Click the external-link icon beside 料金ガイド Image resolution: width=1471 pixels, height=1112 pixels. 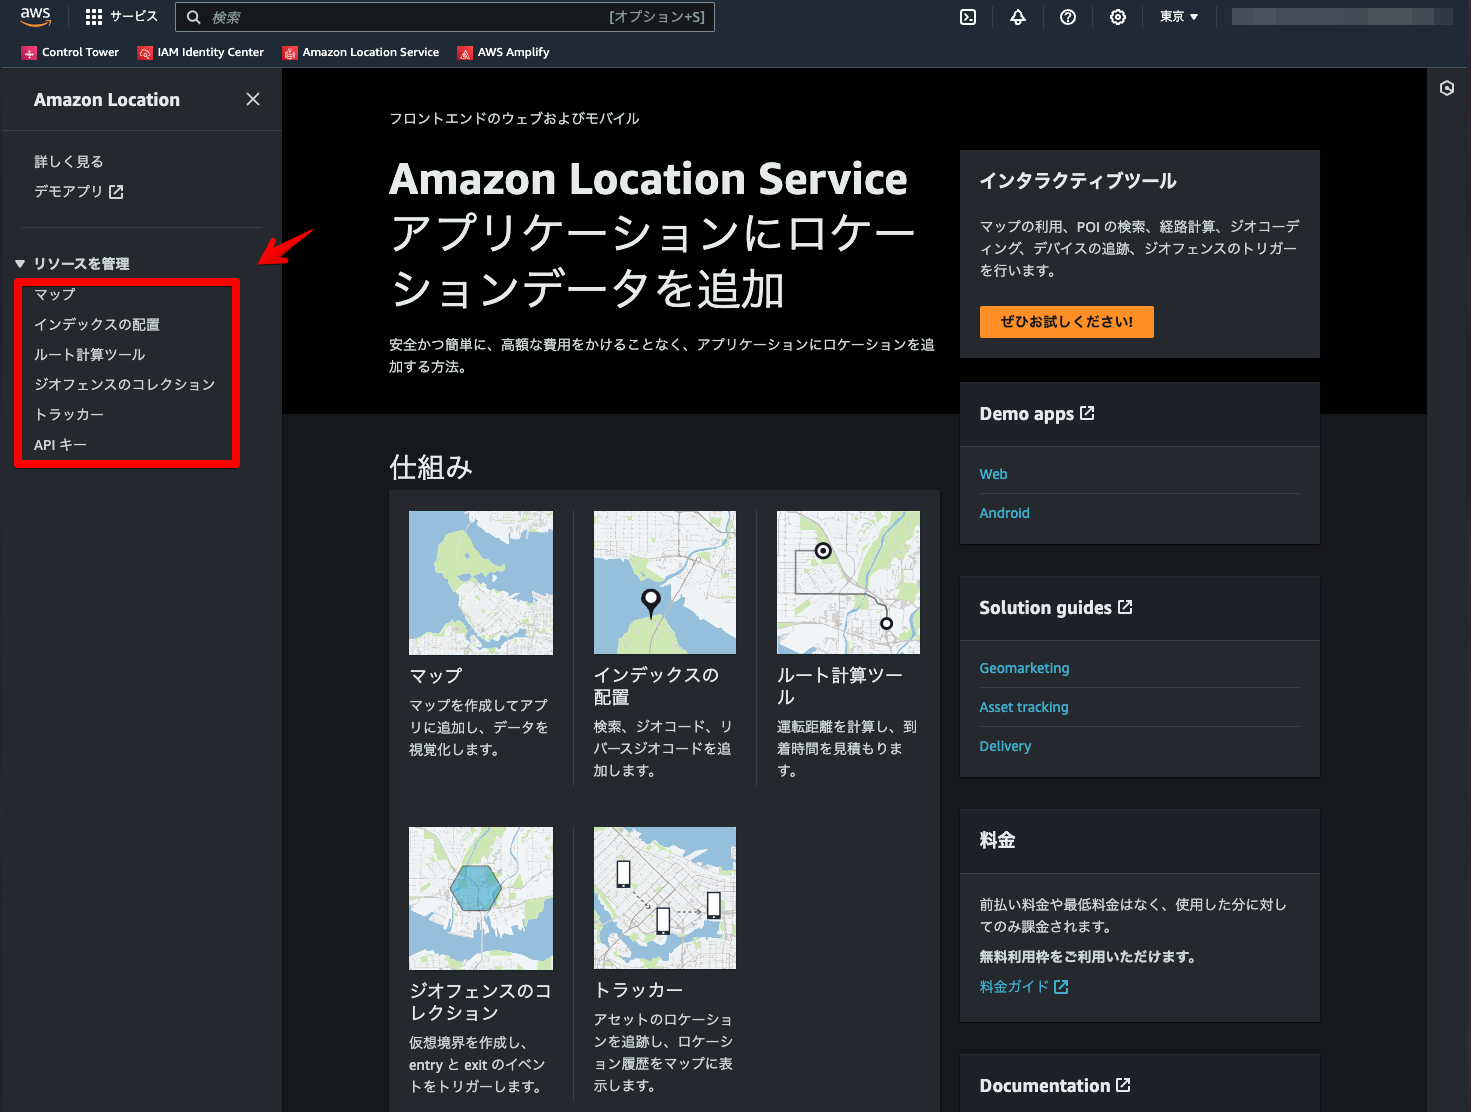[1061, 986]
